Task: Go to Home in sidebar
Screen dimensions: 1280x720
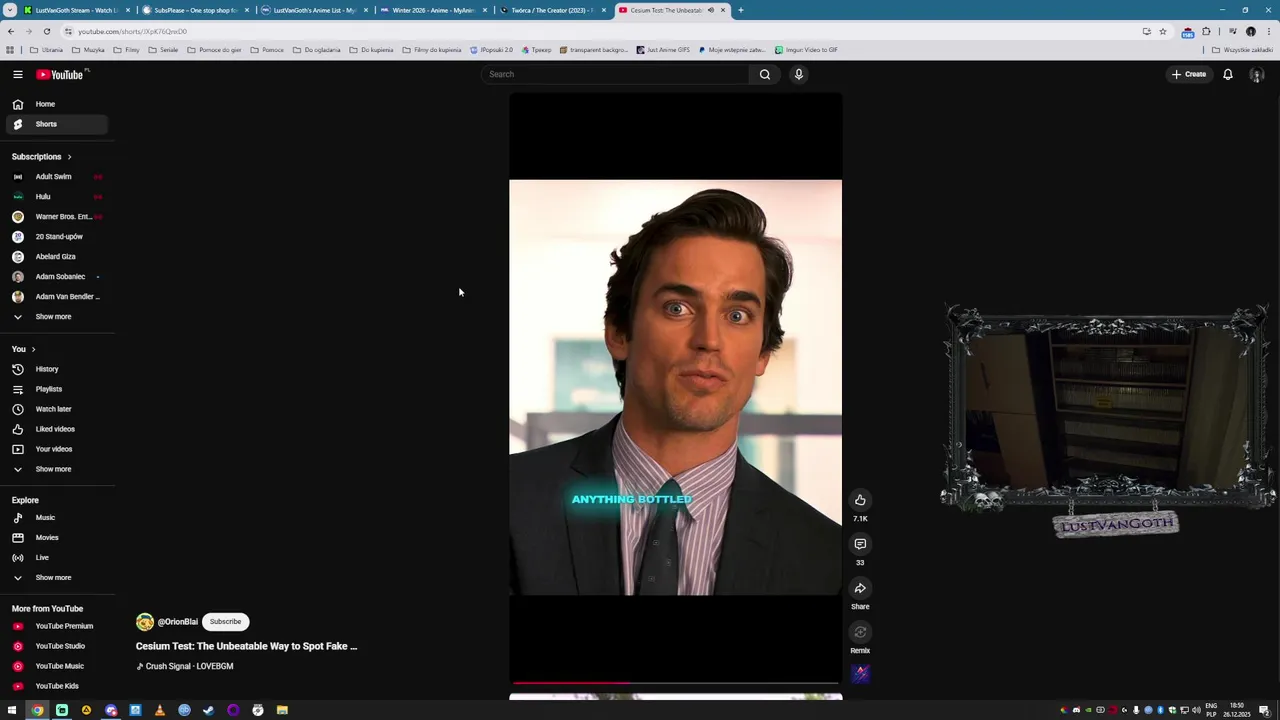Action: [59, 104]
